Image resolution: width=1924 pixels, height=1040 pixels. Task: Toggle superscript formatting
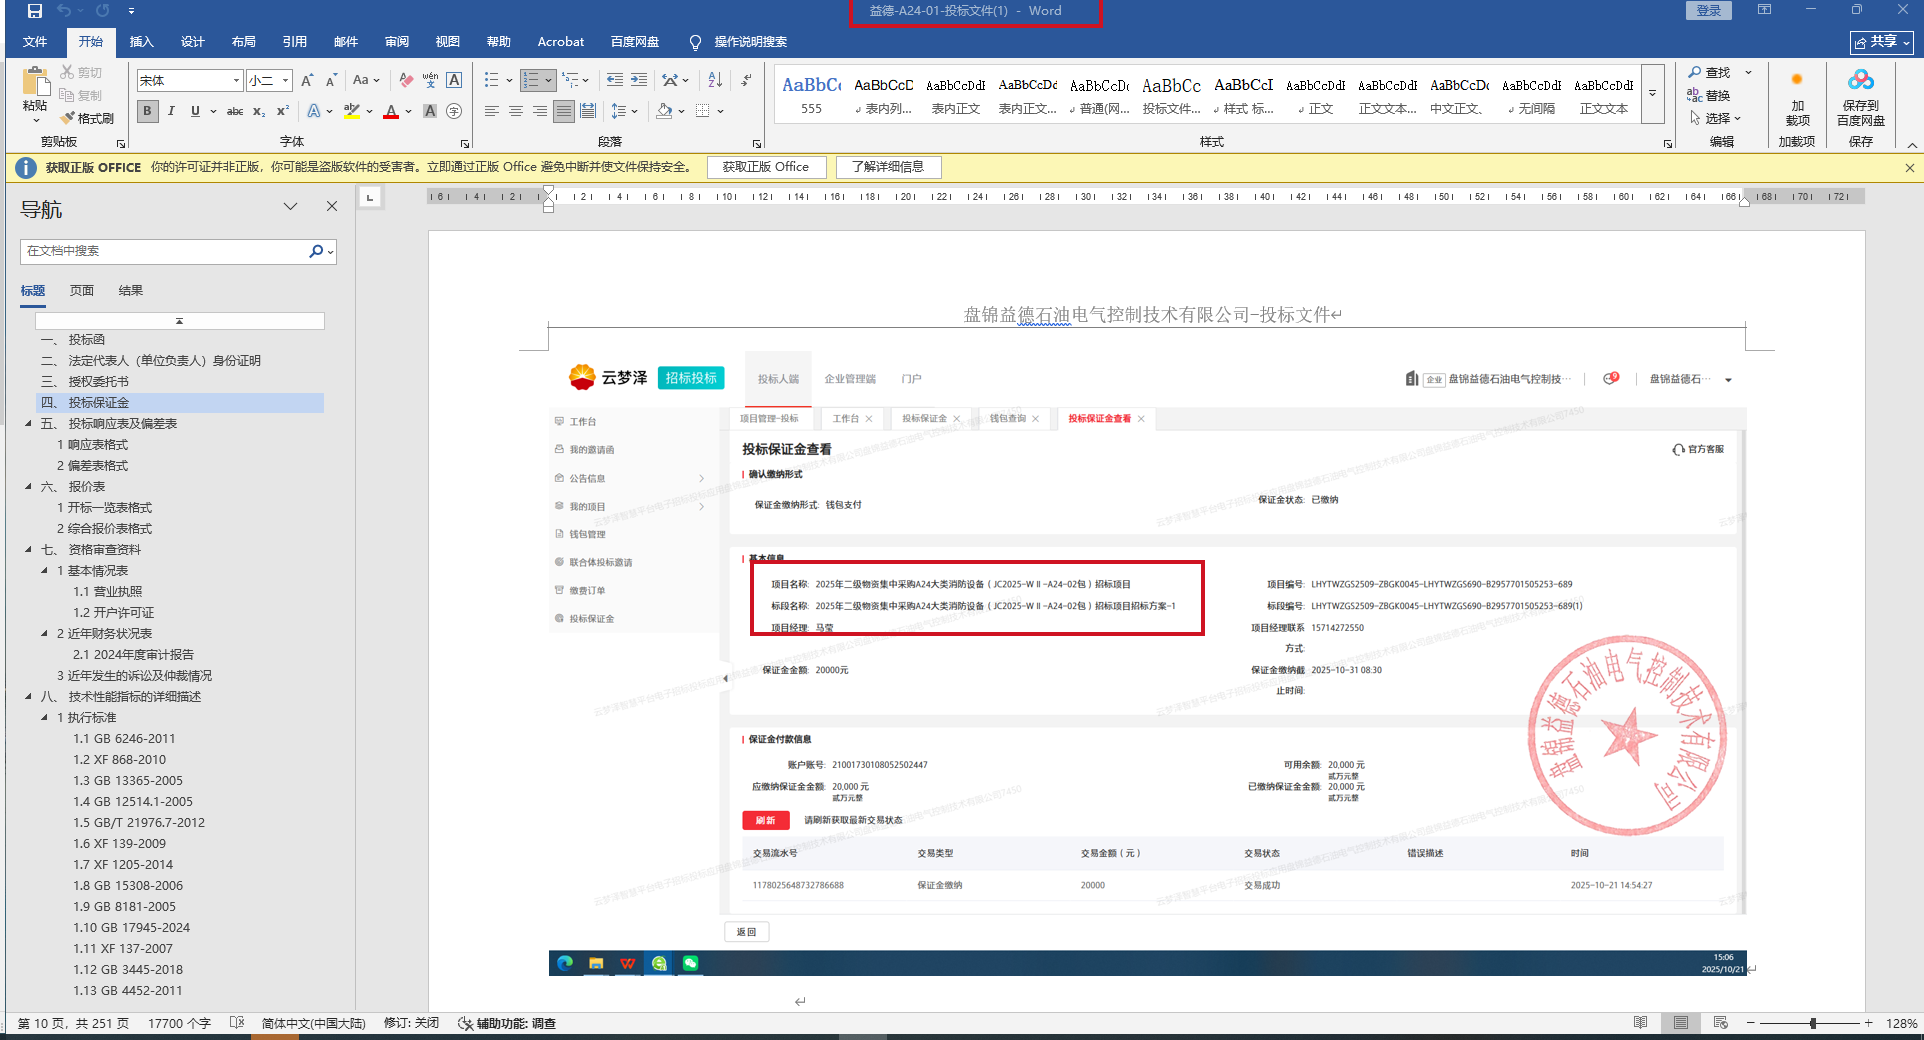tap(283, 111)
